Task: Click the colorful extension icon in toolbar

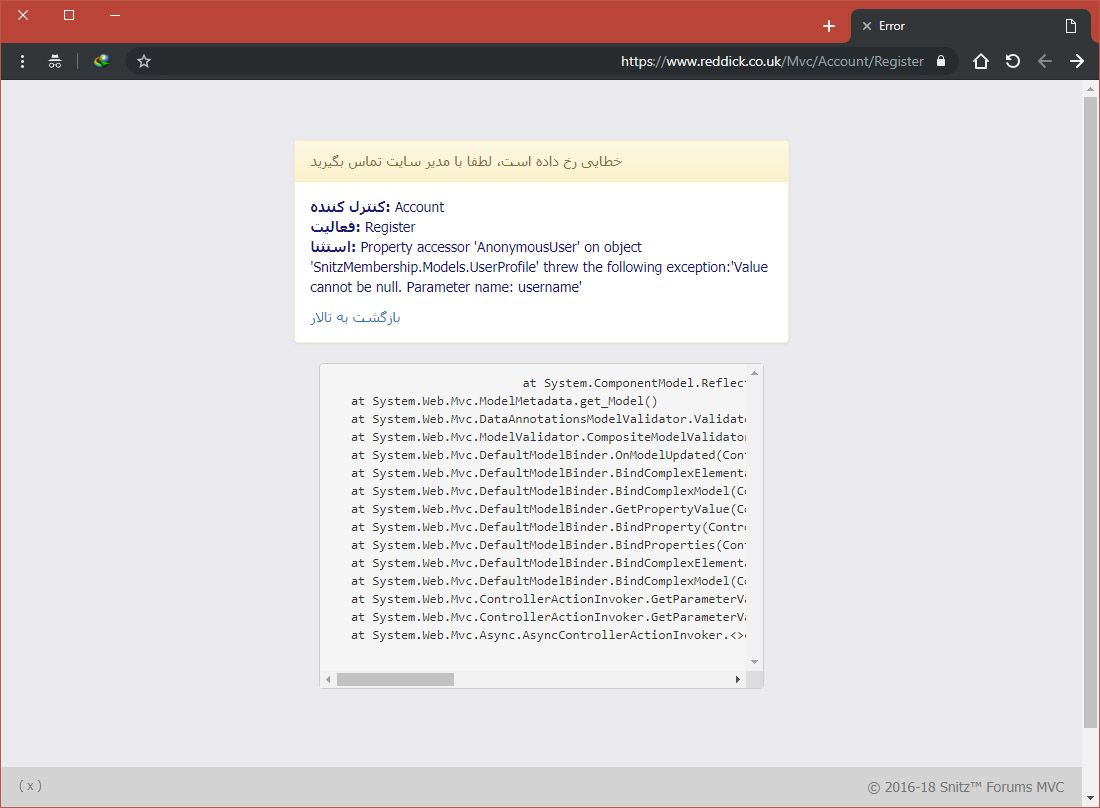Action: tap(101, 61)
